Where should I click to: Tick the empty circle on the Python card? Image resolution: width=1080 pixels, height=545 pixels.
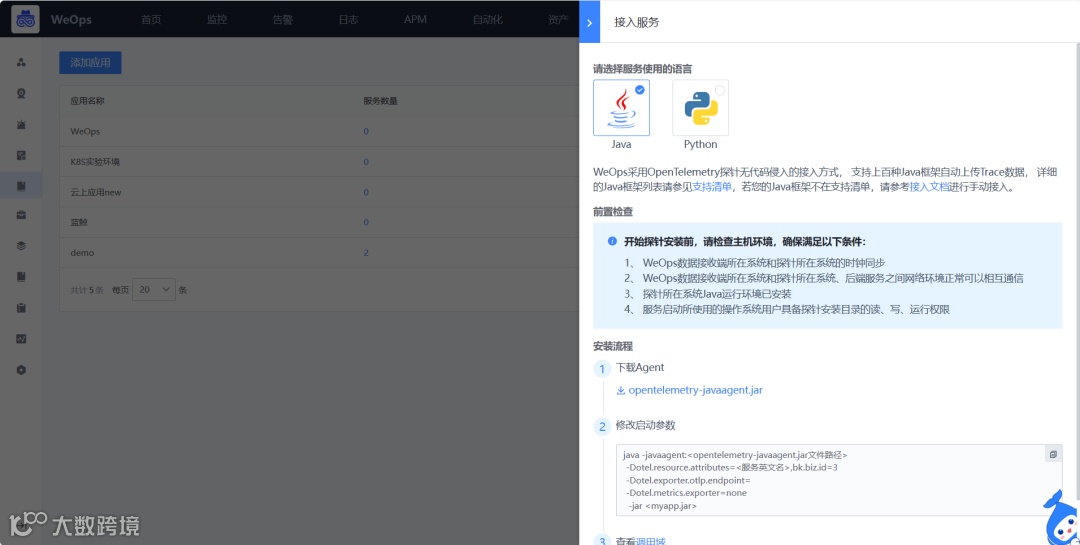pyautogui.click(x=720, y=90)
